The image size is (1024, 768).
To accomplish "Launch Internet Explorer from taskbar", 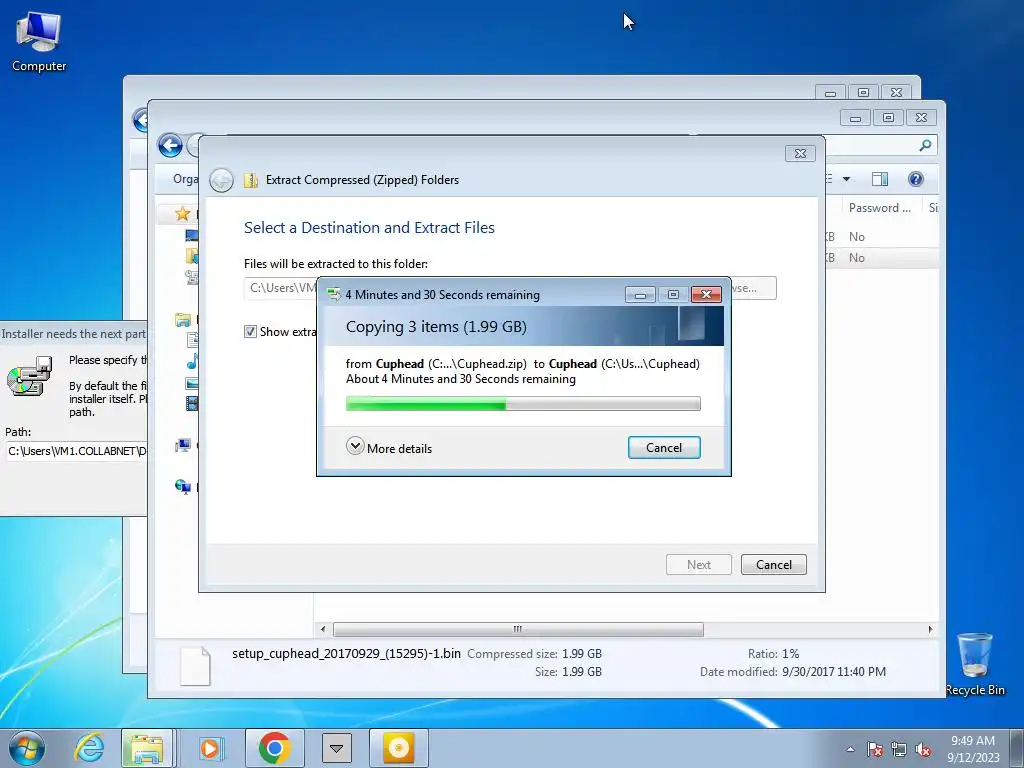I will [x=89, y=748].
